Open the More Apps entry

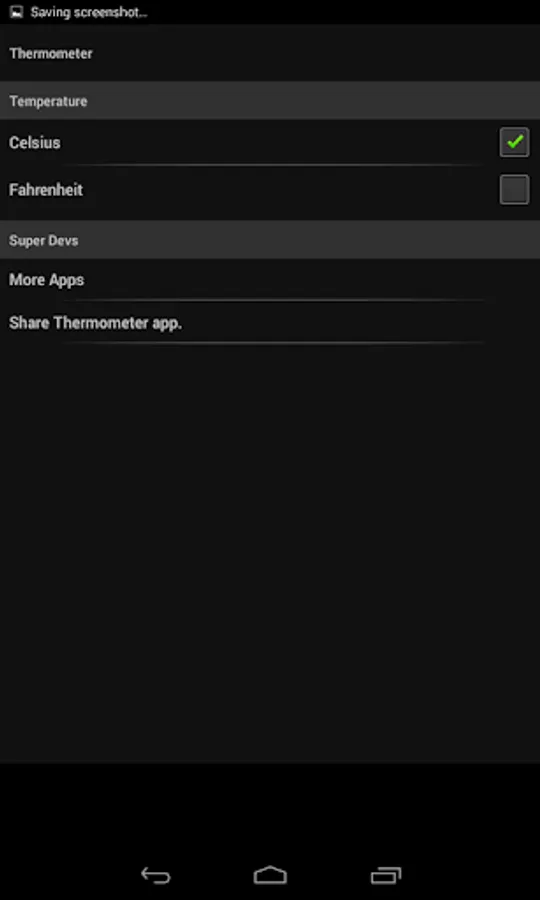46,280
